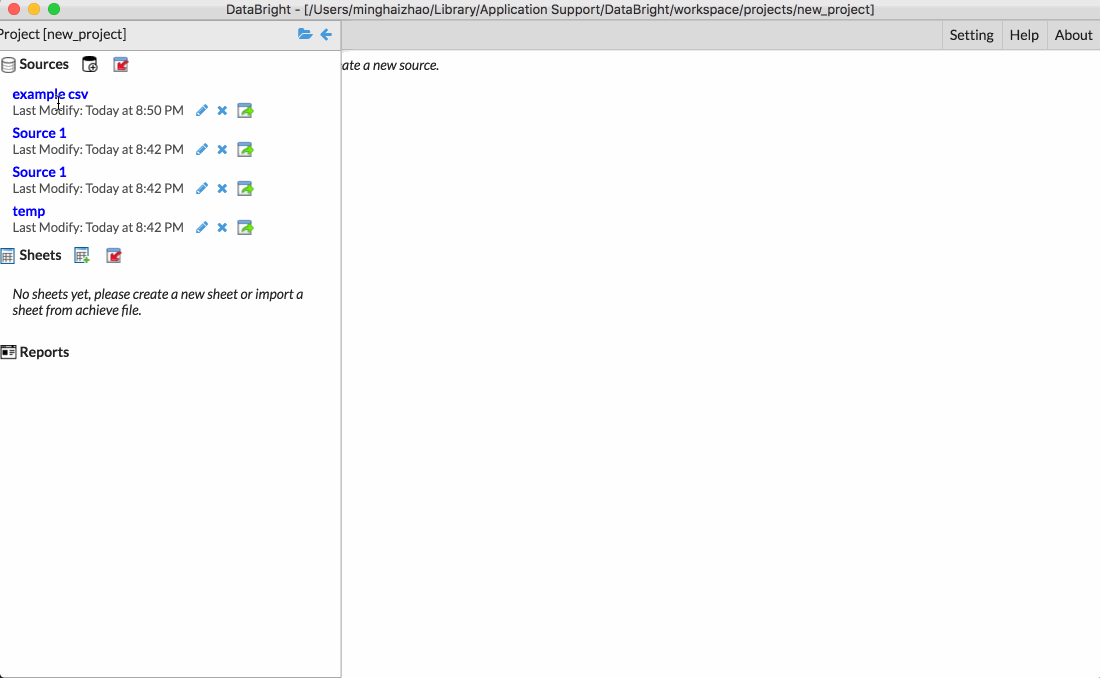Maximize the window with green button
The width and height of the screenshot is (1100, 678).
point(54,9)
